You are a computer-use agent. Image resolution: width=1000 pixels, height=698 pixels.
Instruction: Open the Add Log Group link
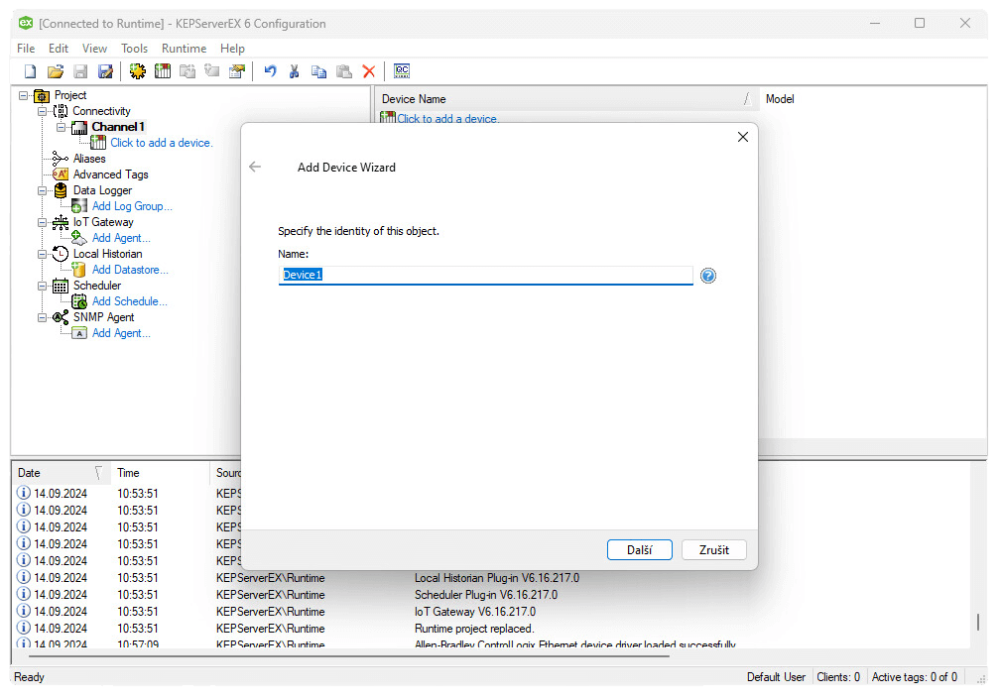point(130,206)
